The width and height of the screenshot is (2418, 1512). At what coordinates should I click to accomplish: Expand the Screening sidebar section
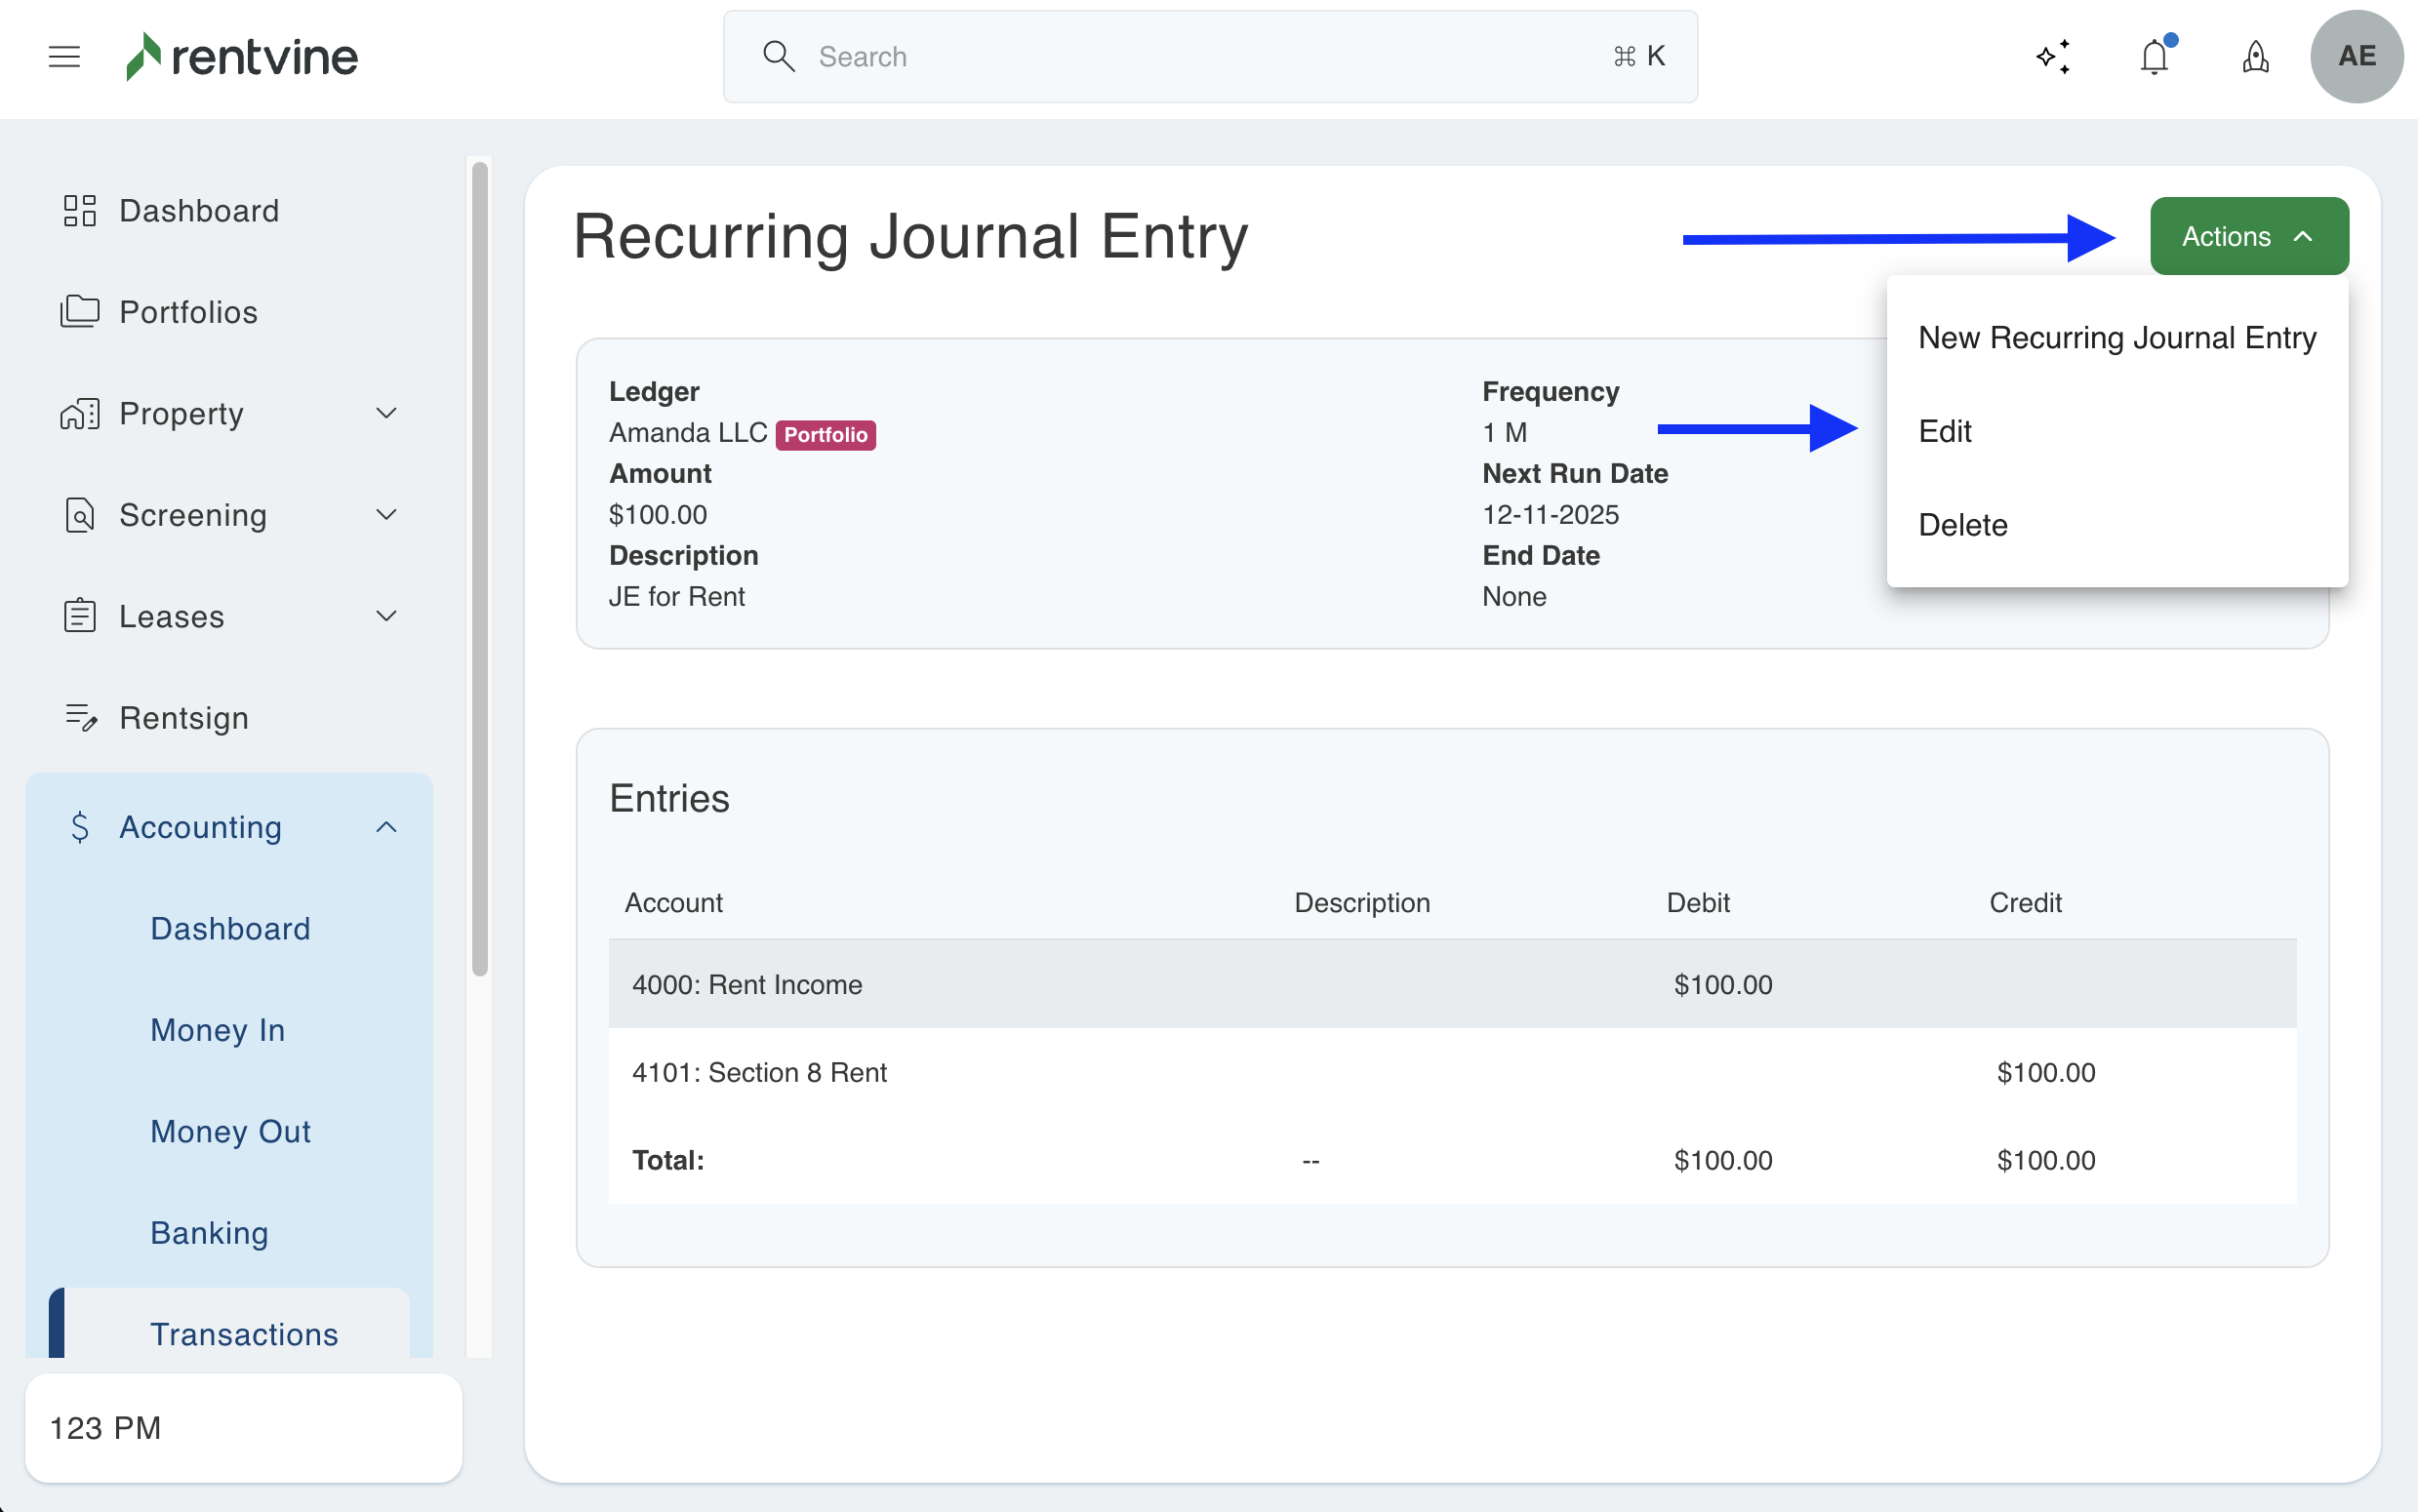tap(386, 515)
